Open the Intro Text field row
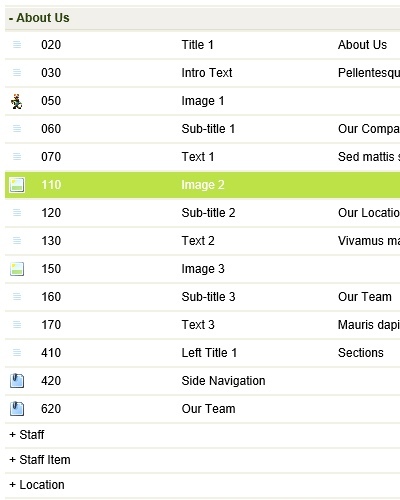Image resolution: width=400 pixels, height=500 pixels. [x=202, y=73]
